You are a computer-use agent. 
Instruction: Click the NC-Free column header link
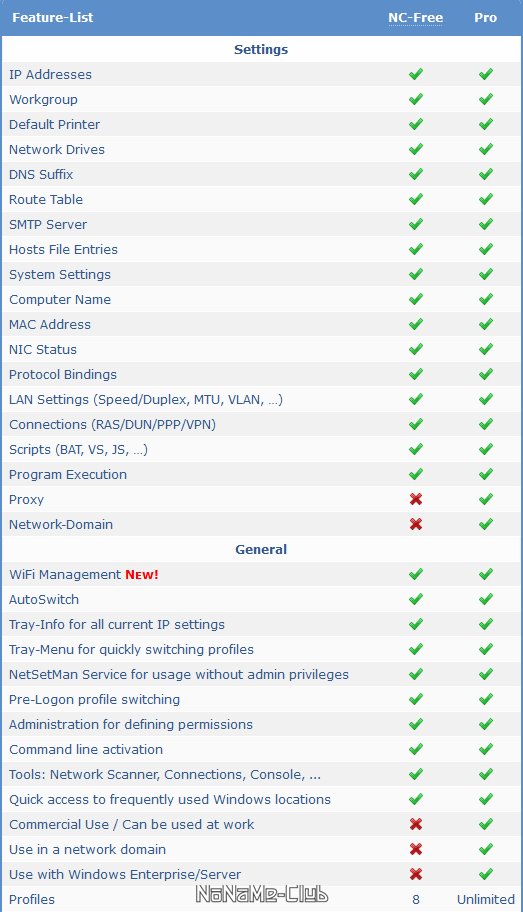click(x=415, y=17)
